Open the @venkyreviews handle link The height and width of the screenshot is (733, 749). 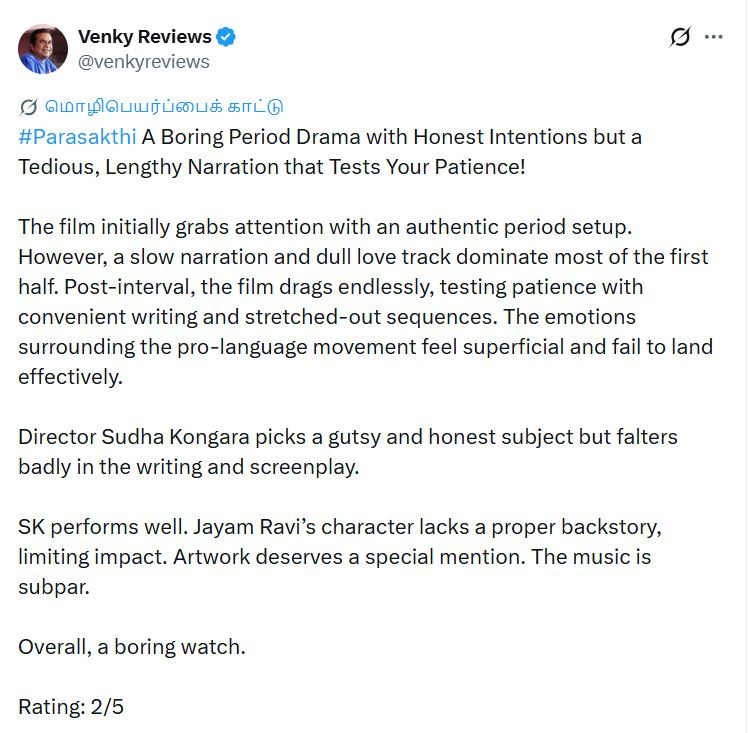[x=144, y=62]
